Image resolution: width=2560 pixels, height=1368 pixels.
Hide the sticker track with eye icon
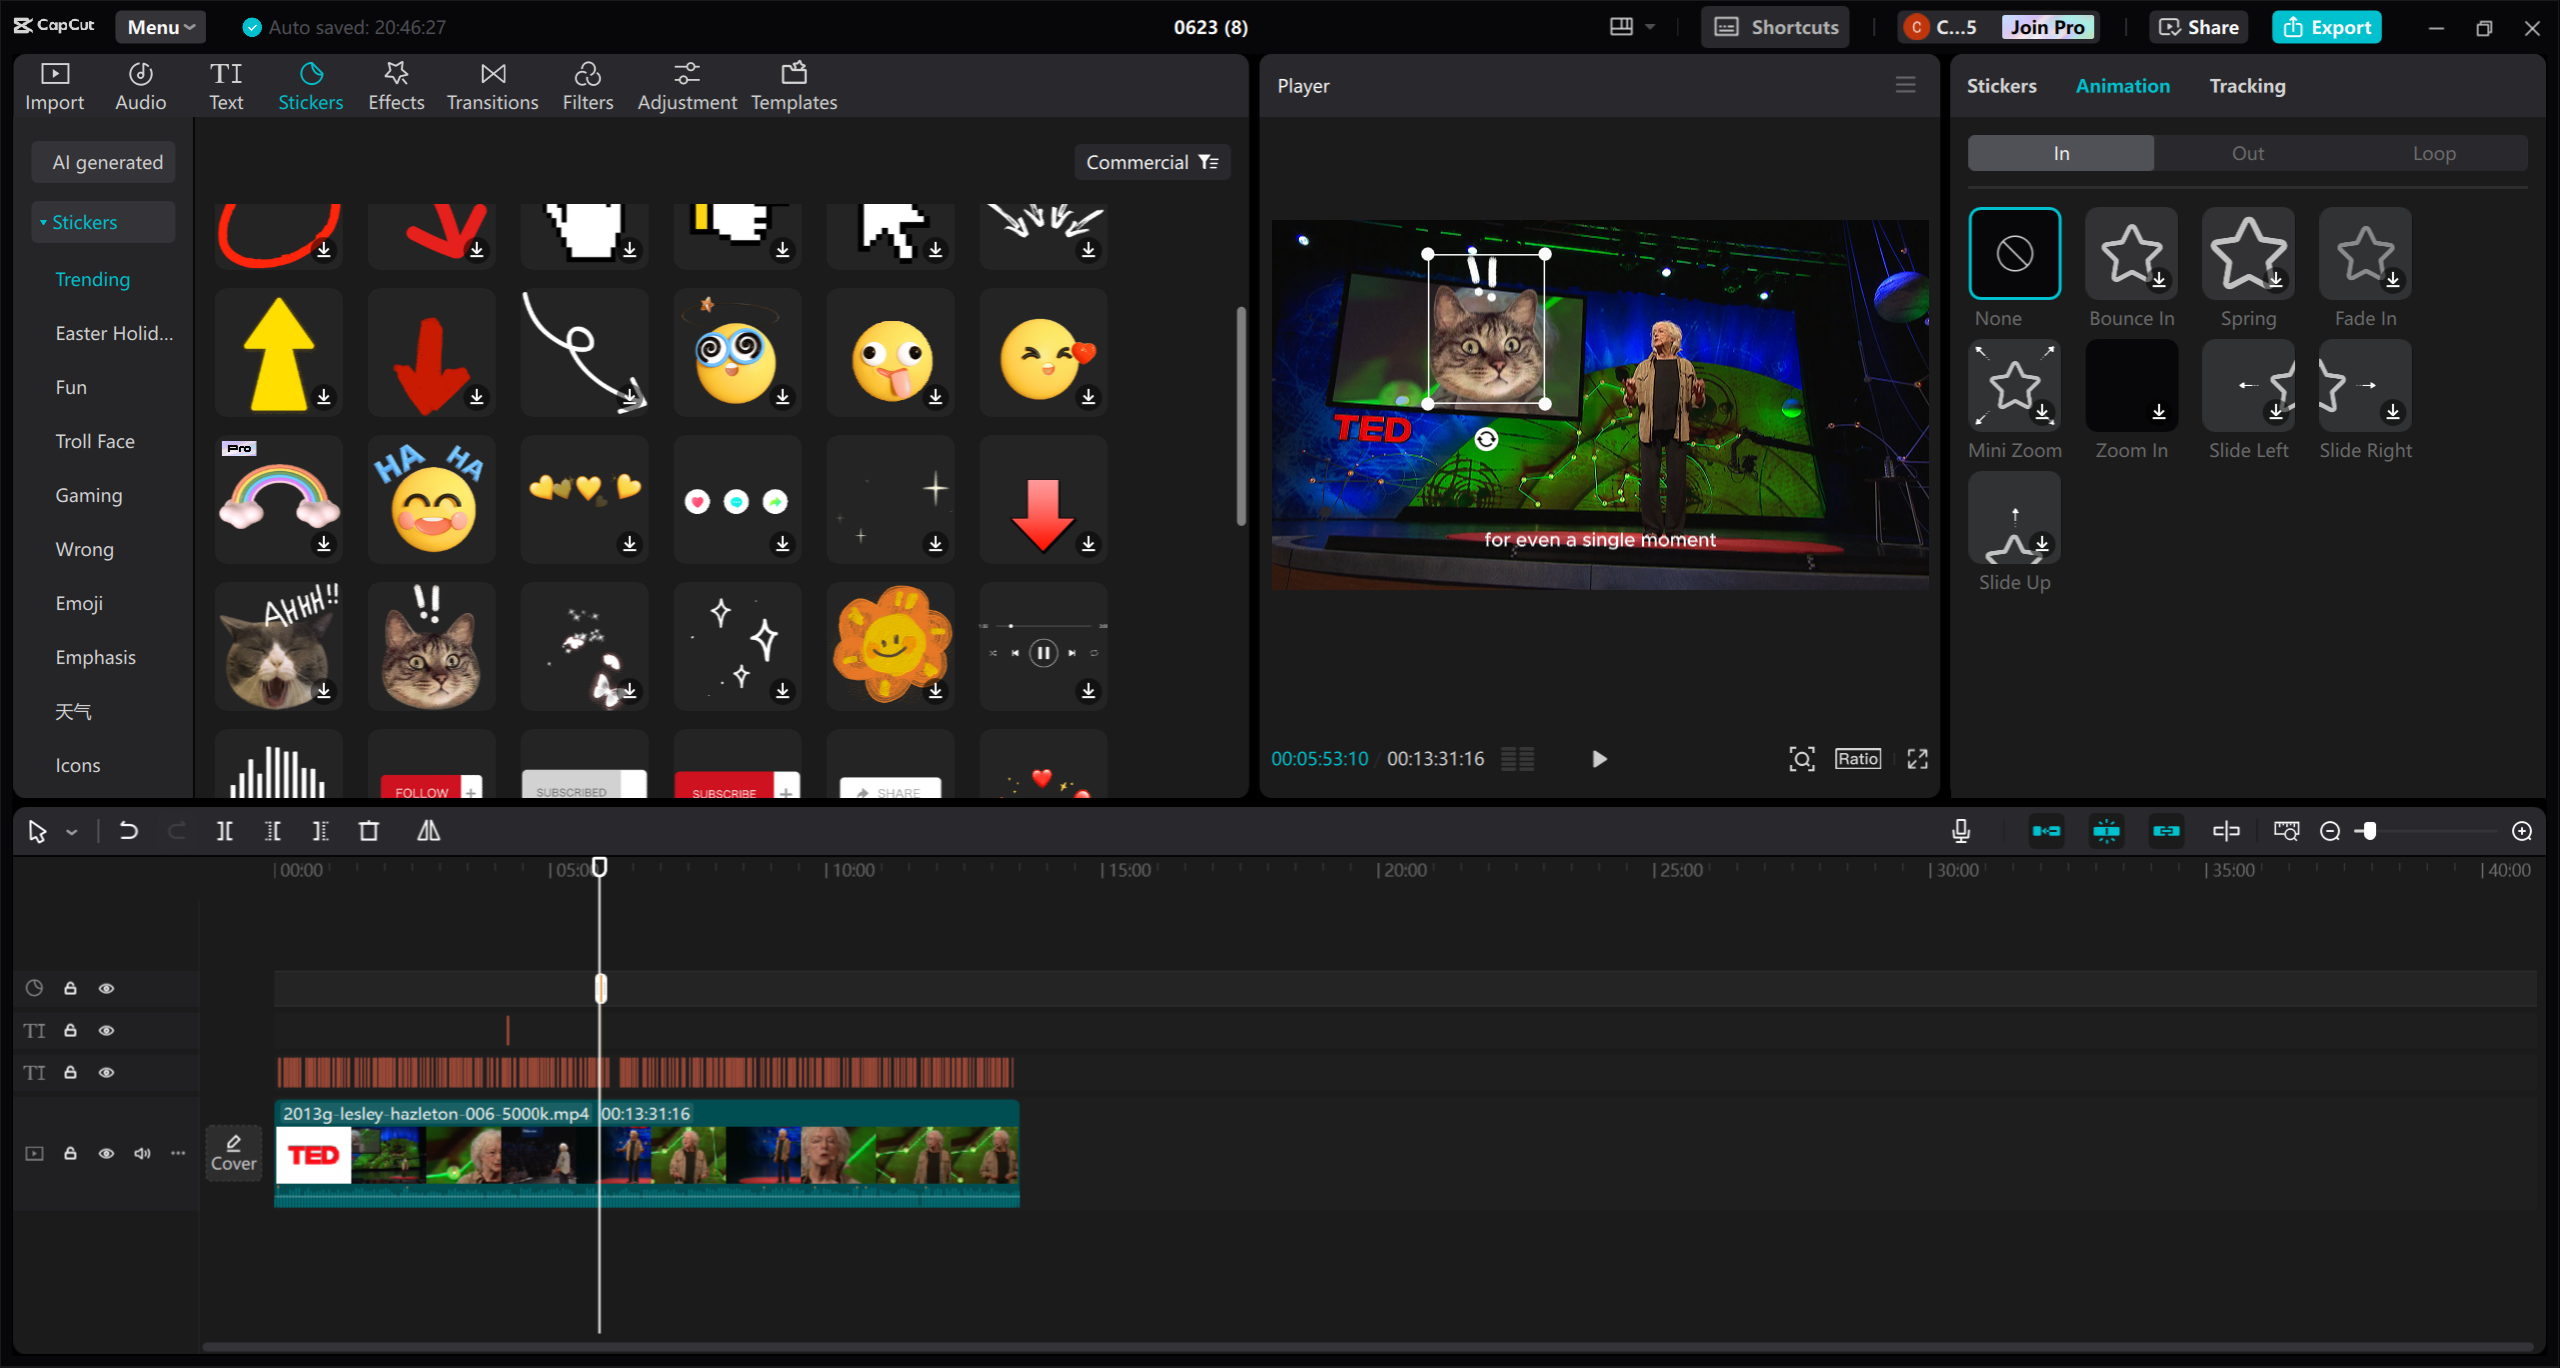(x=106, y=988)
